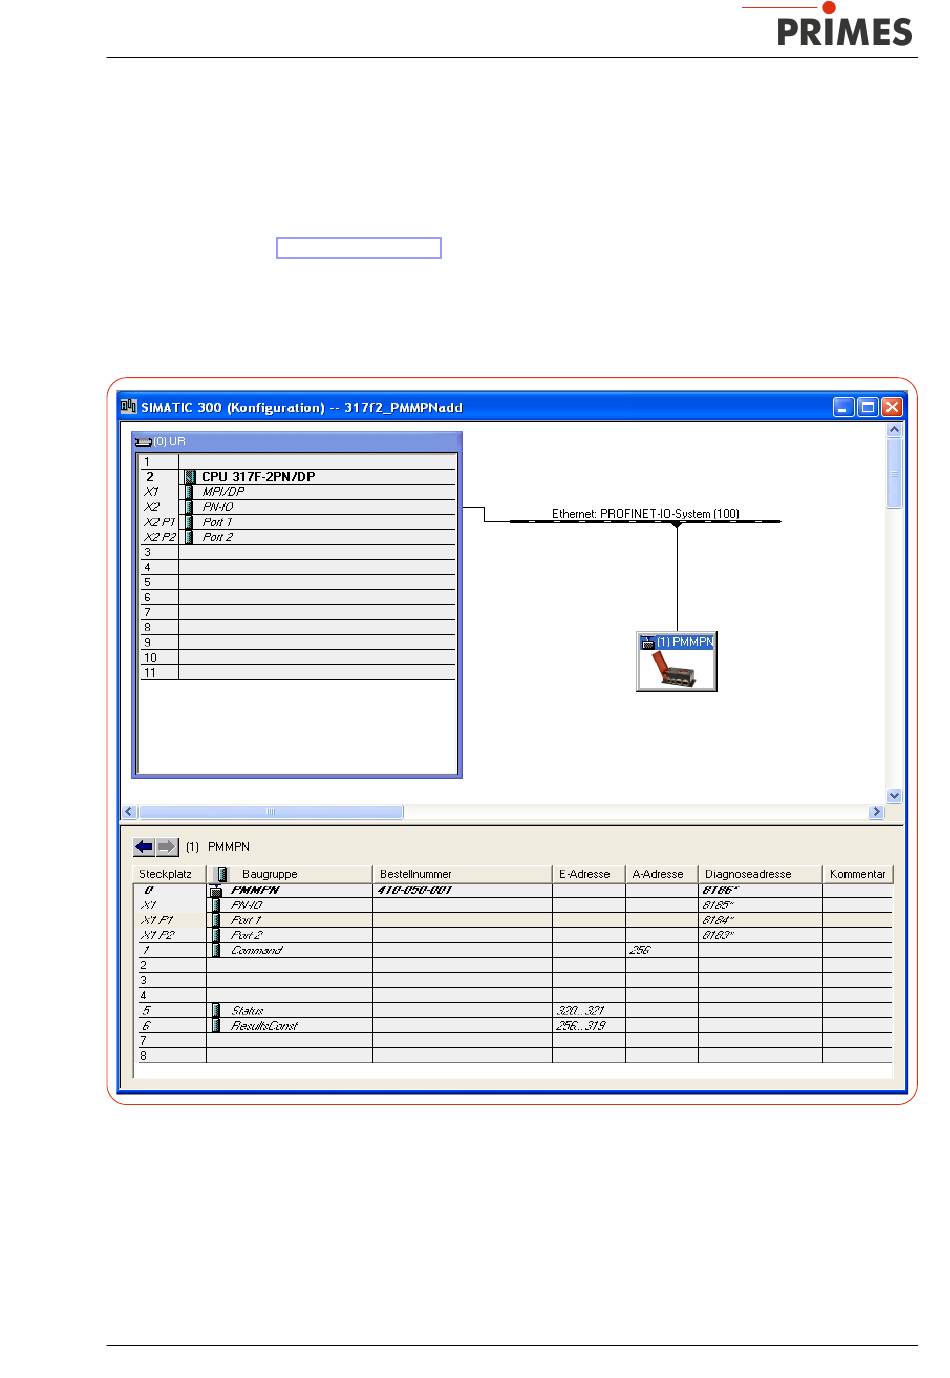The width and height of the screenshot is (950, 1378).
Task: Click the blue back arrow in the detail pane
Action: tap(144, 846)
